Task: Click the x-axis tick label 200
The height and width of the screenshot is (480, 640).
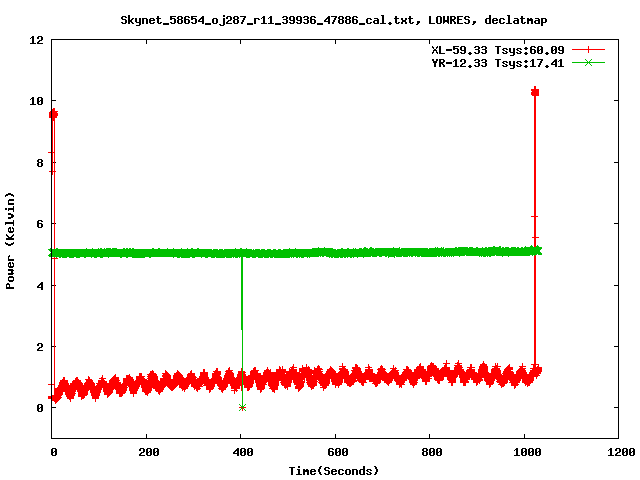Action: pos(149,452)
